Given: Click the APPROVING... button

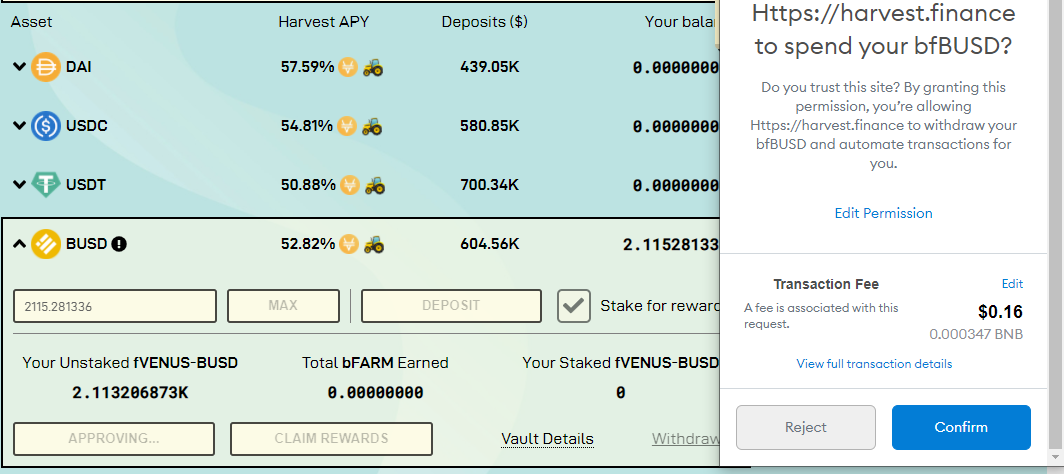Looking at the screenshot, I should (114, 439).
